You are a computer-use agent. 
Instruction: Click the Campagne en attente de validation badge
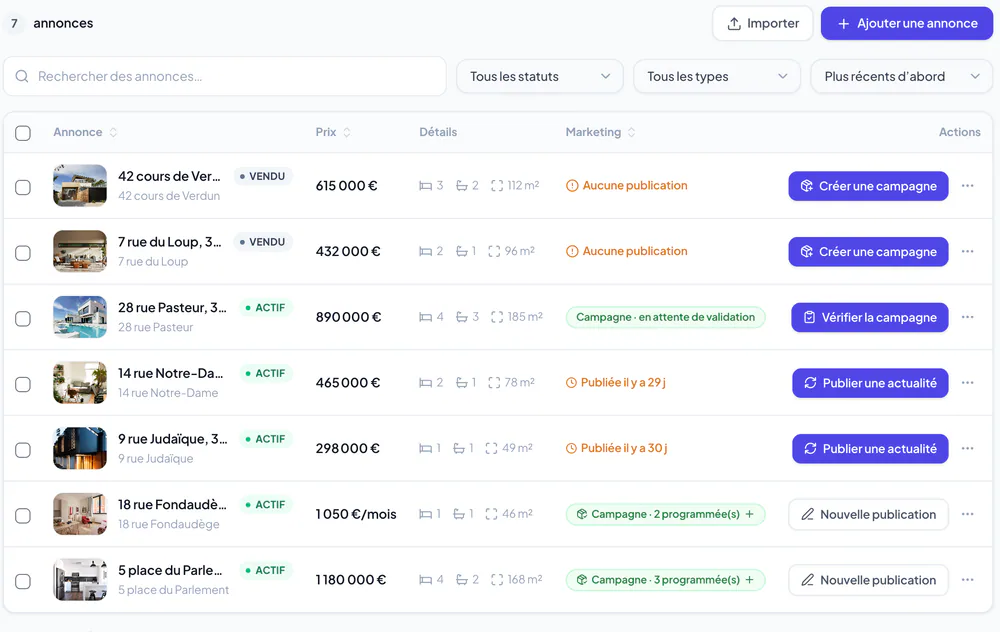tap(665, 317)
